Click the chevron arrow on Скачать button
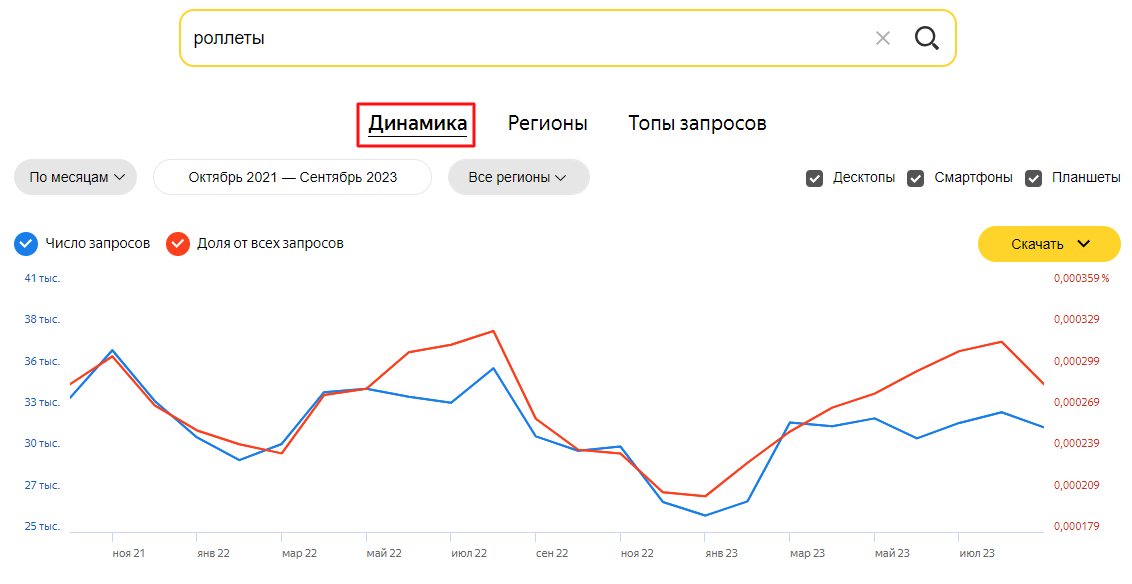 click(x=1084, y=244)
